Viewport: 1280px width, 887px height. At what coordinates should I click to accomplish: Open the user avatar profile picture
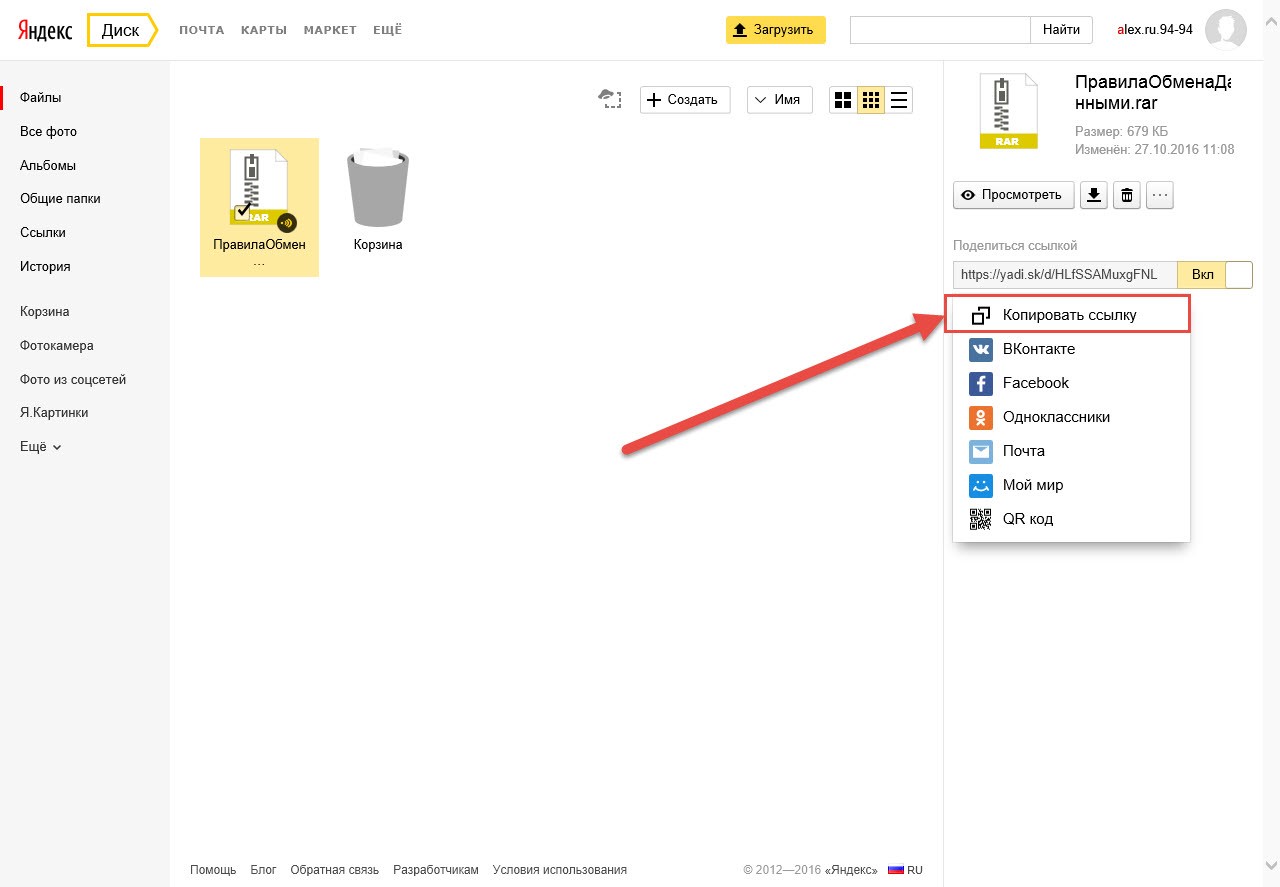1226,30
